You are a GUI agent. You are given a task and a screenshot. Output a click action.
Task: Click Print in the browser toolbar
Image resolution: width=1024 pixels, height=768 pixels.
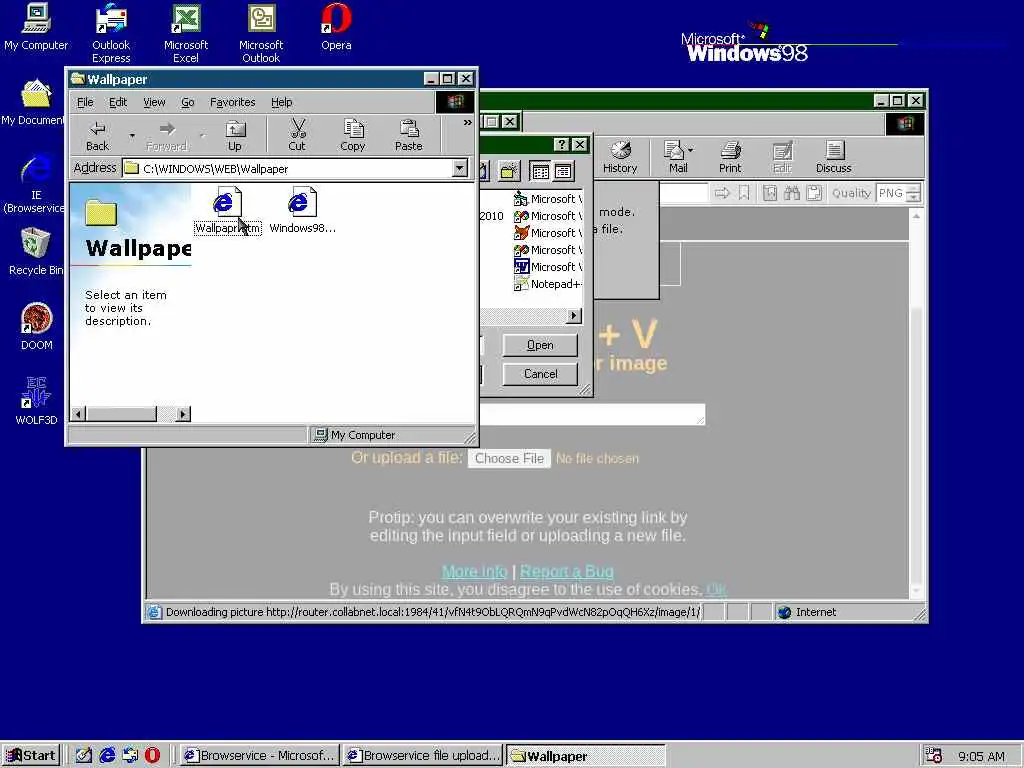pos(730,157)
